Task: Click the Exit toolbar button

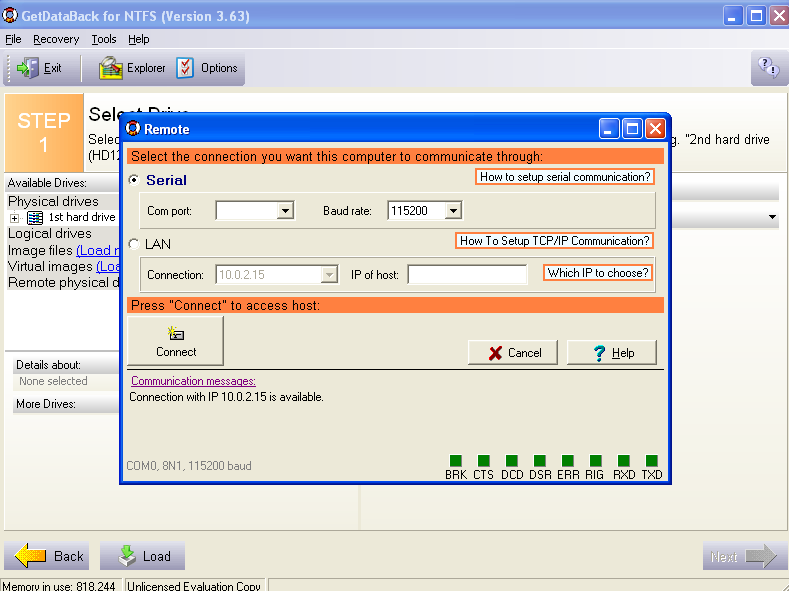Action: tap(39, 68)
